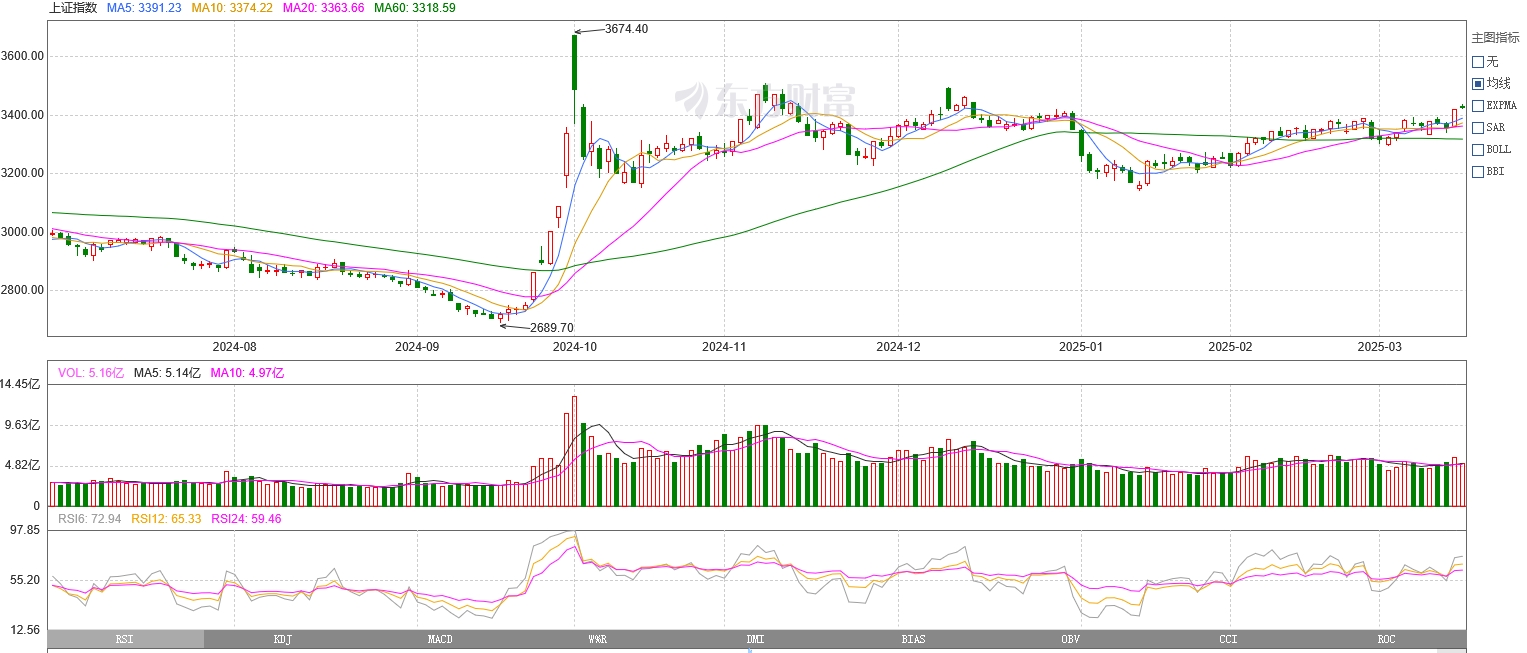Enable the BOLL indicator checkbox
The image size is (1527, 653).
(x=1478, y=150)
